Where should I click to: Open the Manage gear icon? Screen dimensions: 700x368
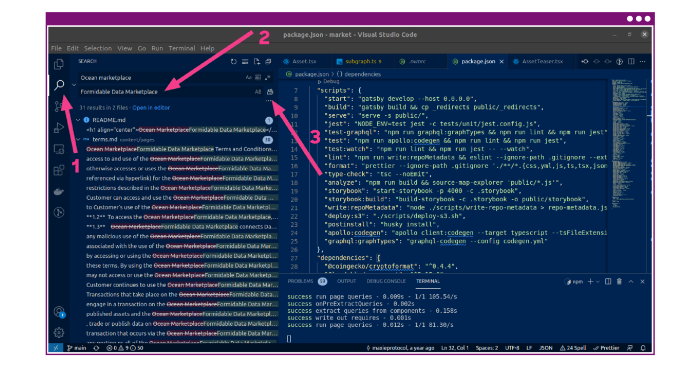[x=59, y=333]
